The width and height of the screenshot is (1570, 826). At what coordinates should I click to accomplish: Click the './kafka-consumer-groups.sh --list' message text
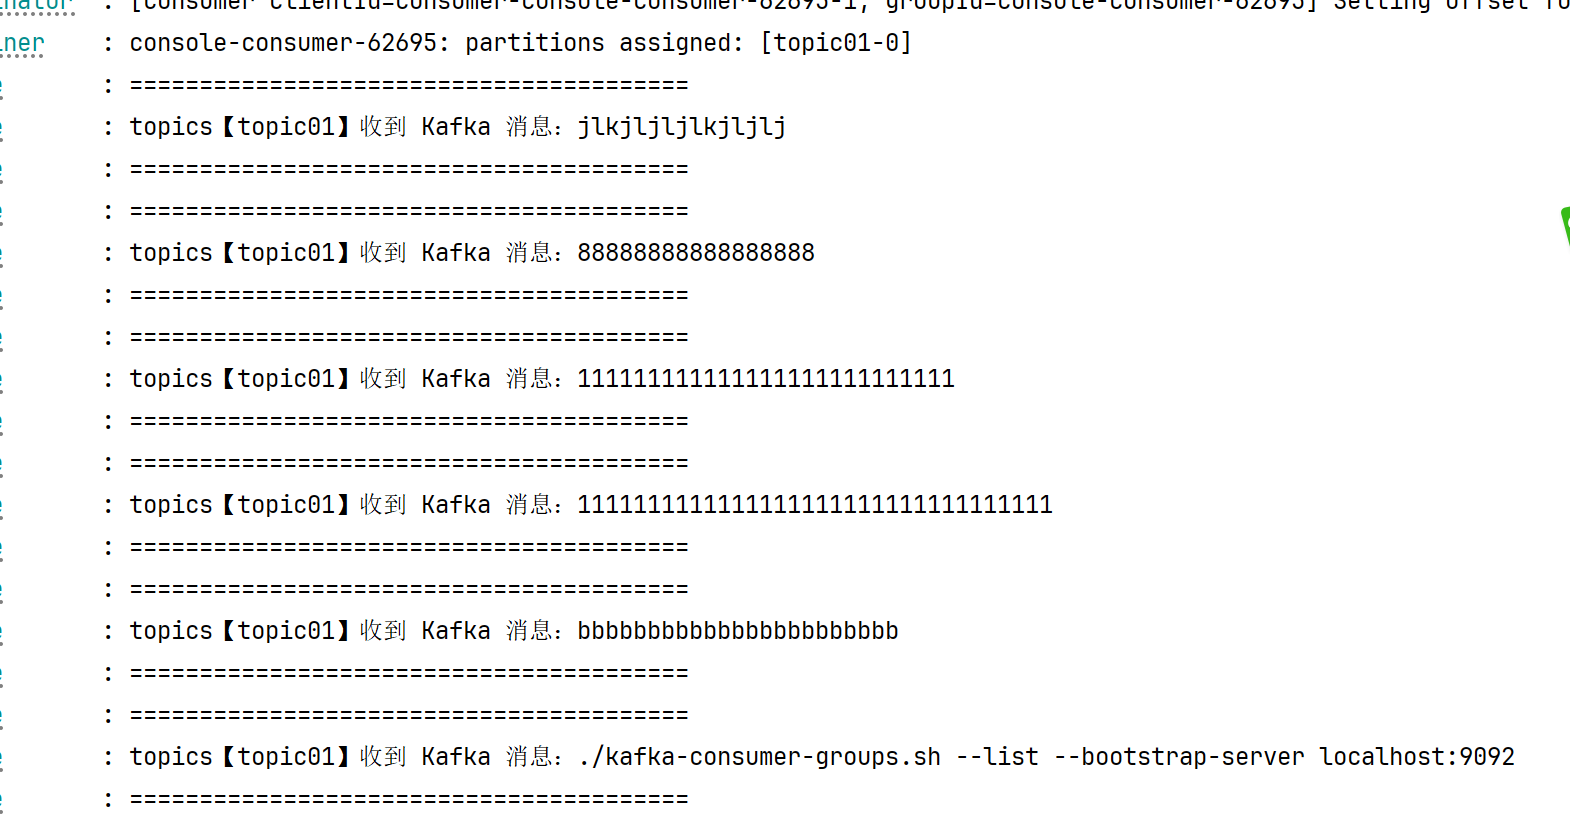click(x=808, y=757)
